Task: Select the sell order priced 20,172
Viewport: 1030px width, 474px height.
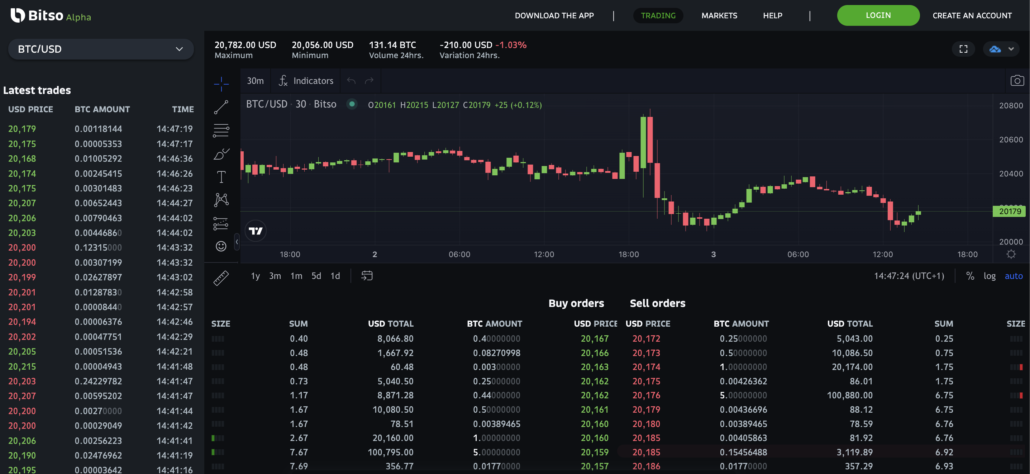Action: click(825, 339)
